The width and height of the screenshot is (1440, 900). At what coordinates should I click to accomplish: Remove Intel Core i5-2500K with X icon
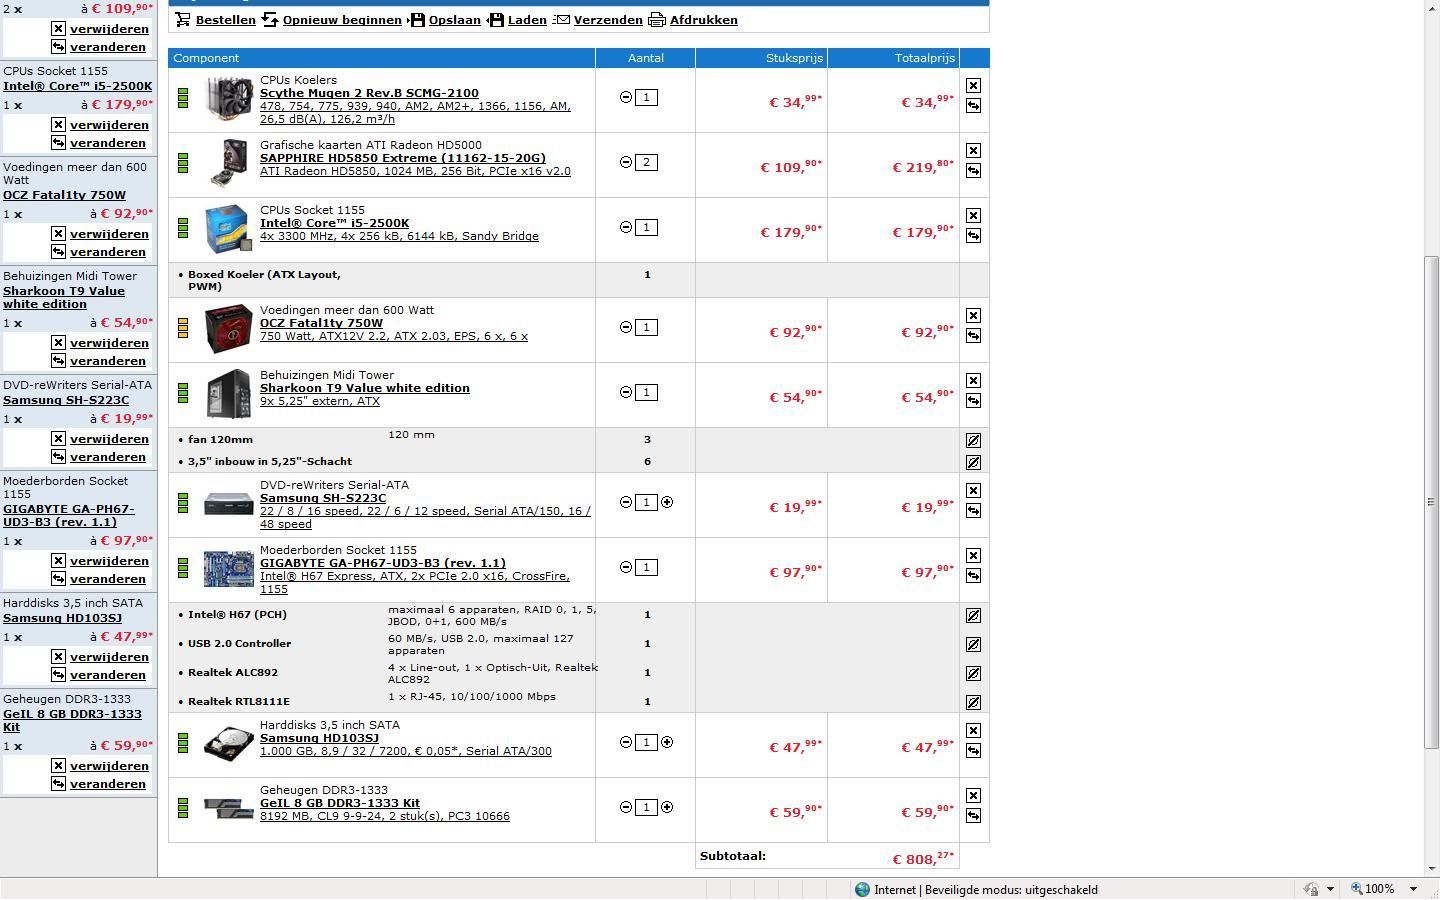pyautogui.click(x=973, y=216)
